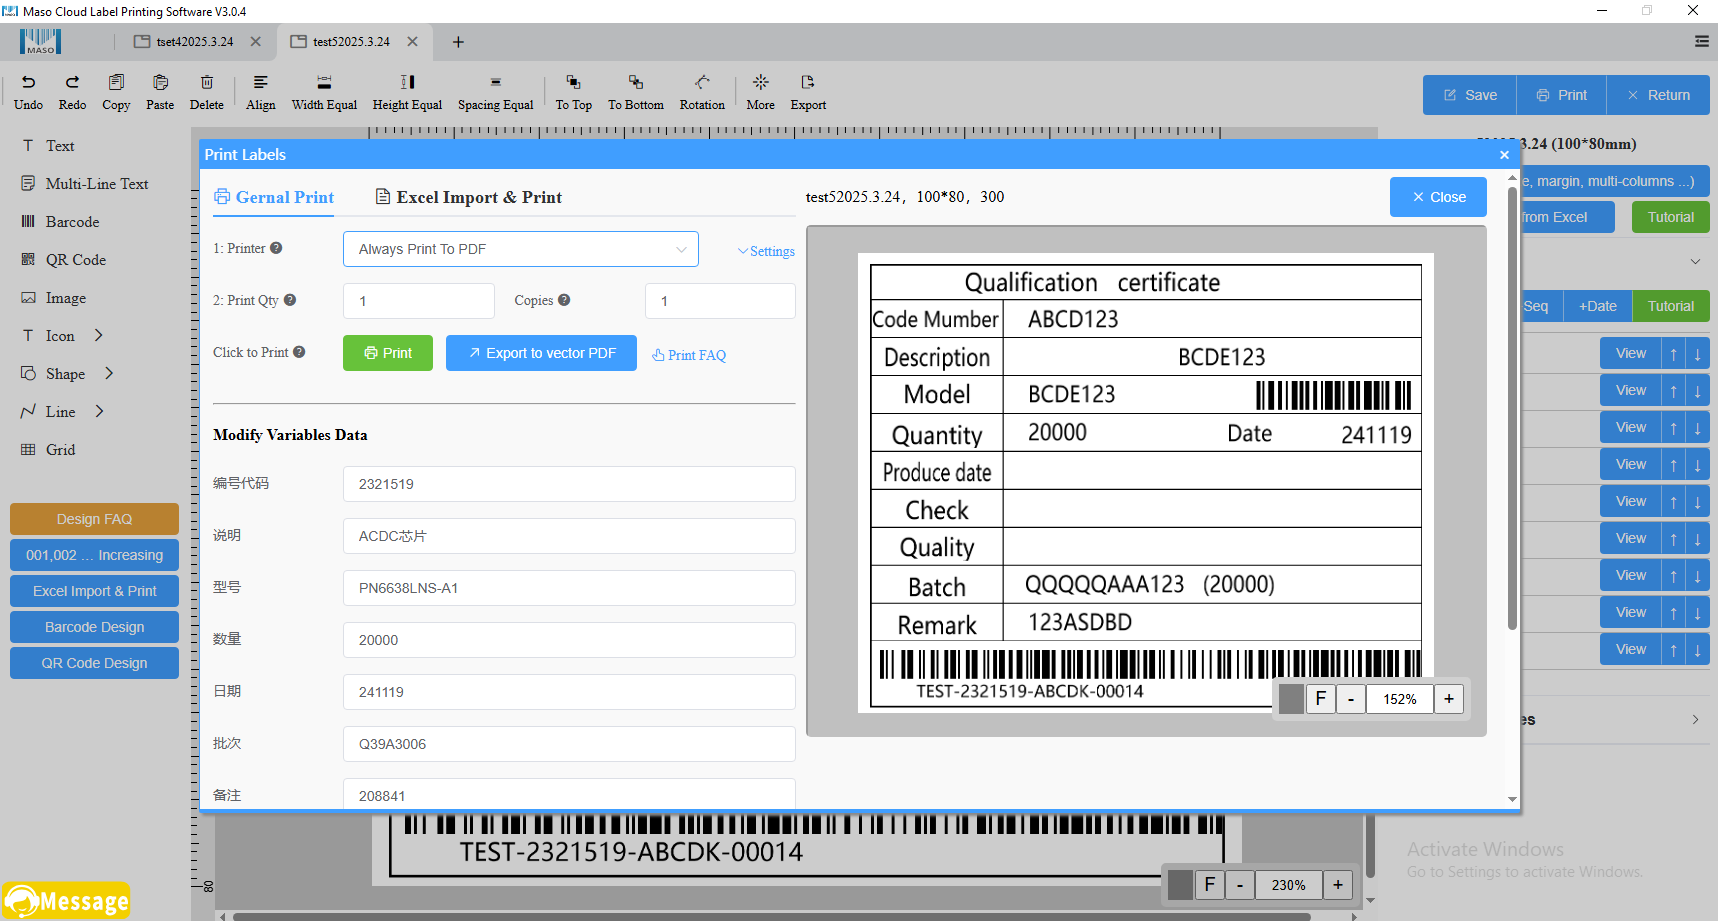Click Export to vector PDF button
Image resolution: width=1718 pixels, height=921 pixels.
(541, 353)
